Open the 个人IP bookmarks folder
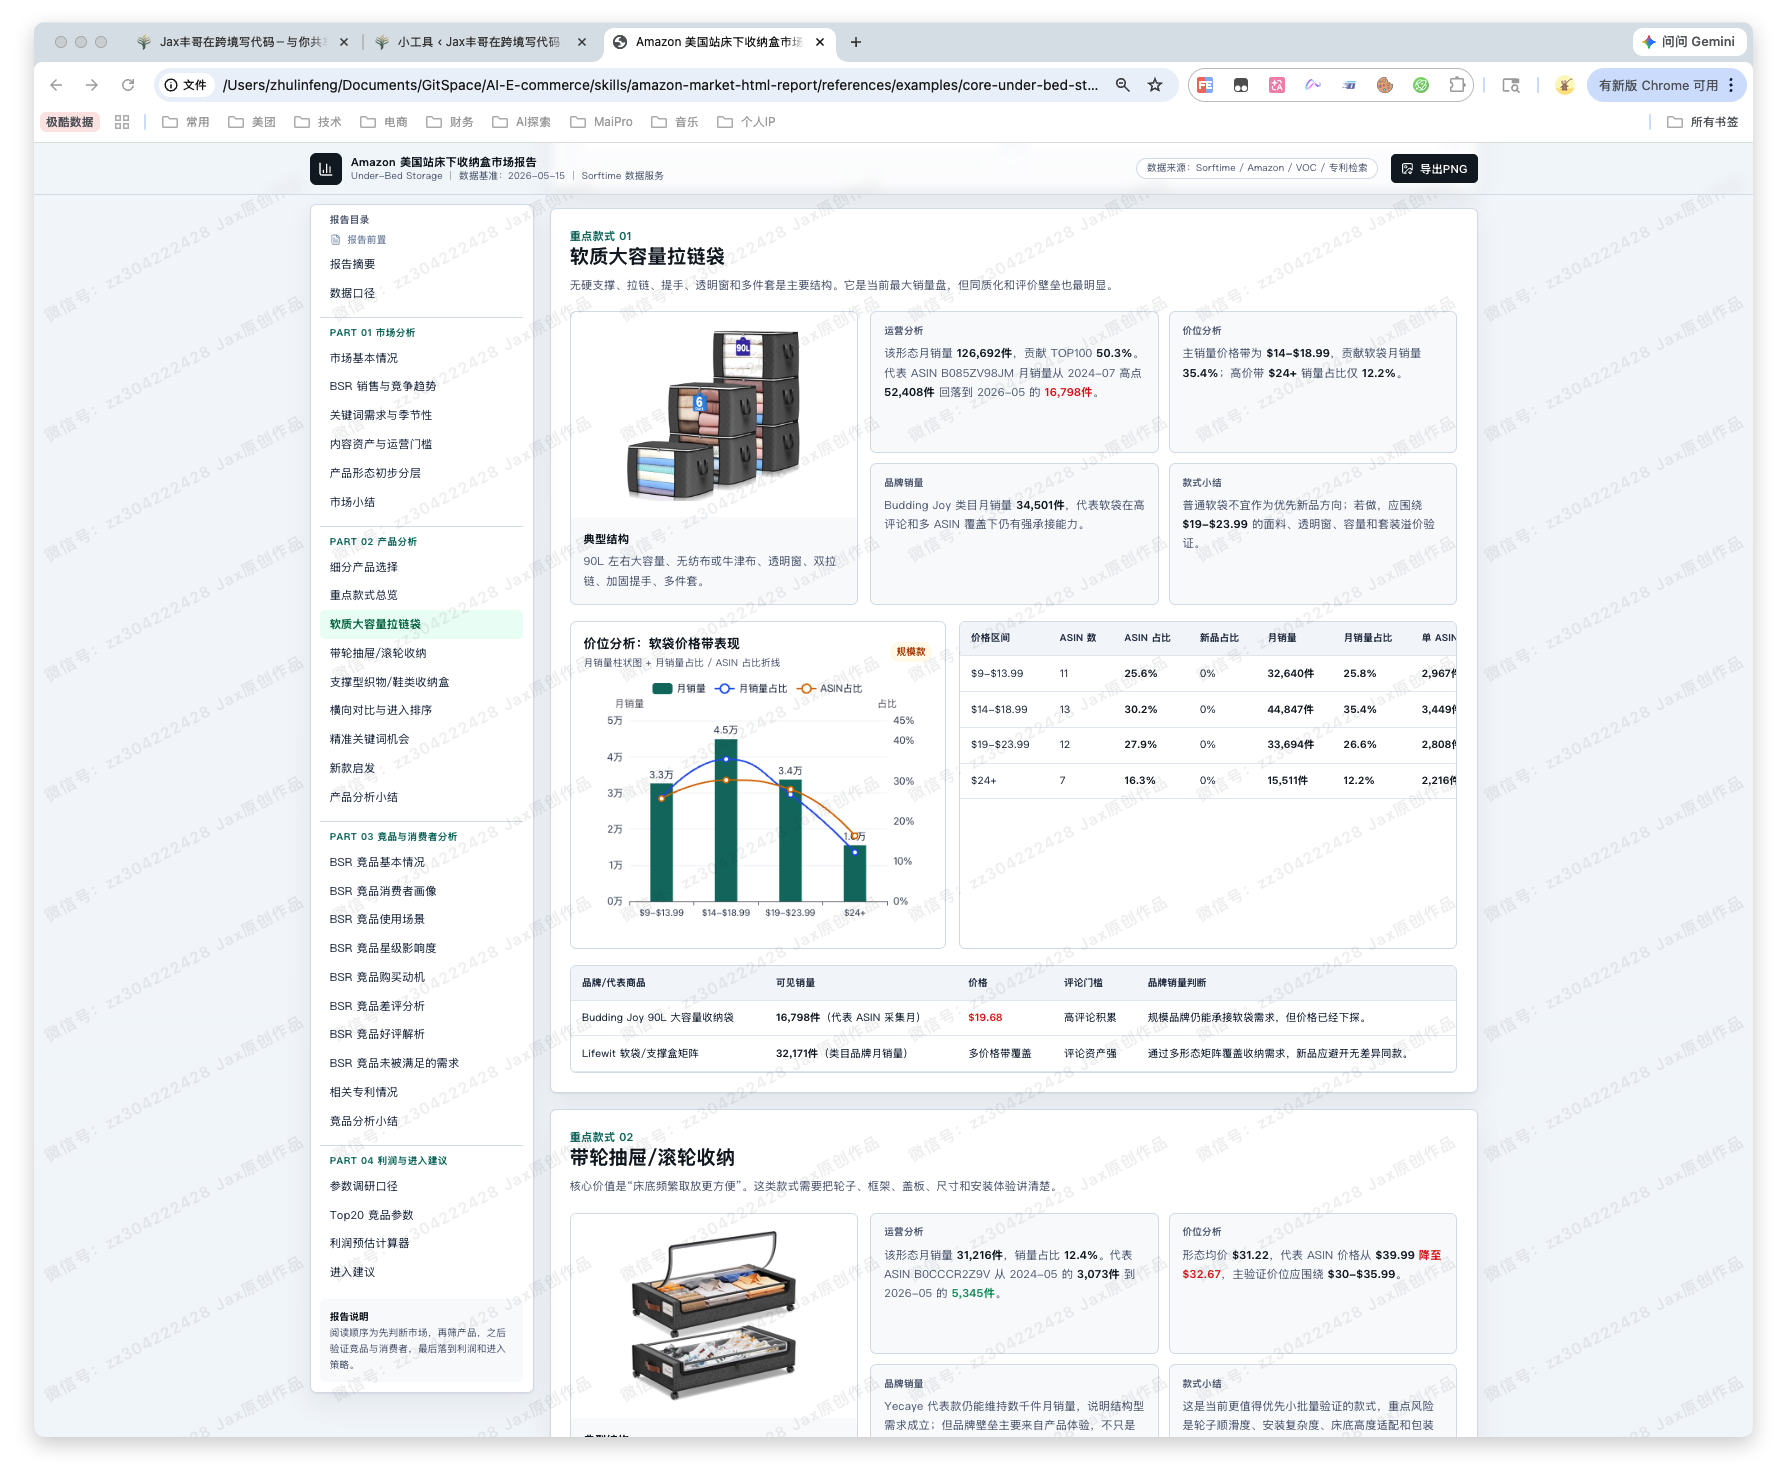This screenshot has width=1787, height=1483. [x=746, y=122]
